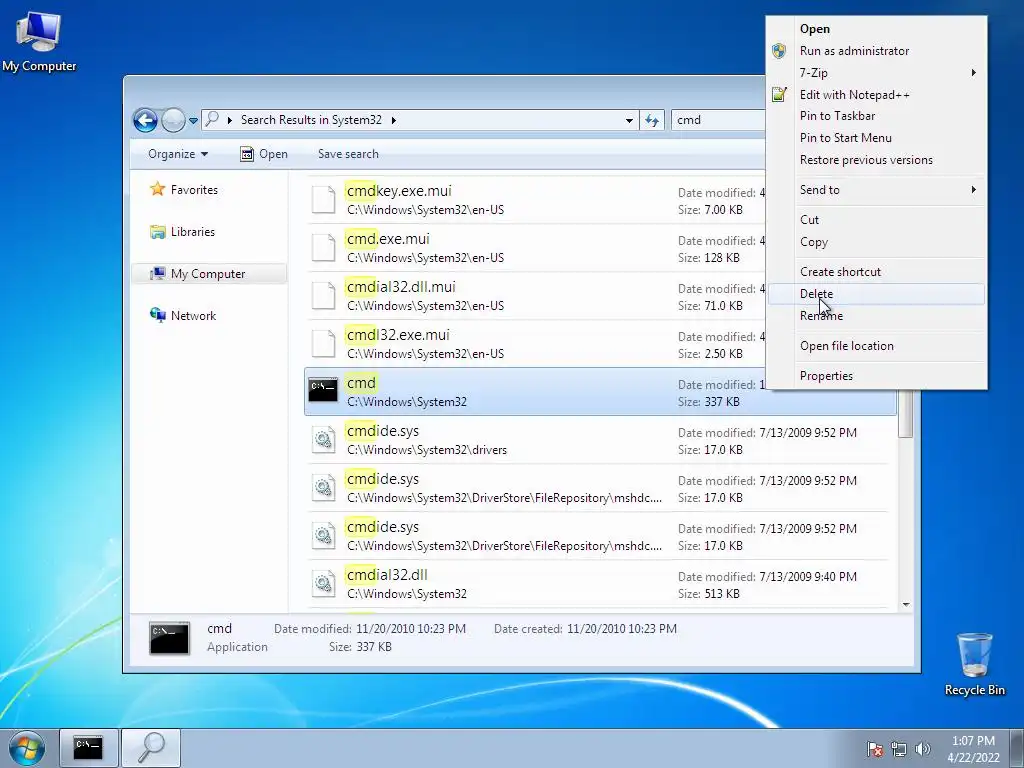Click the volume speaker tray icon

coord(923,749)
